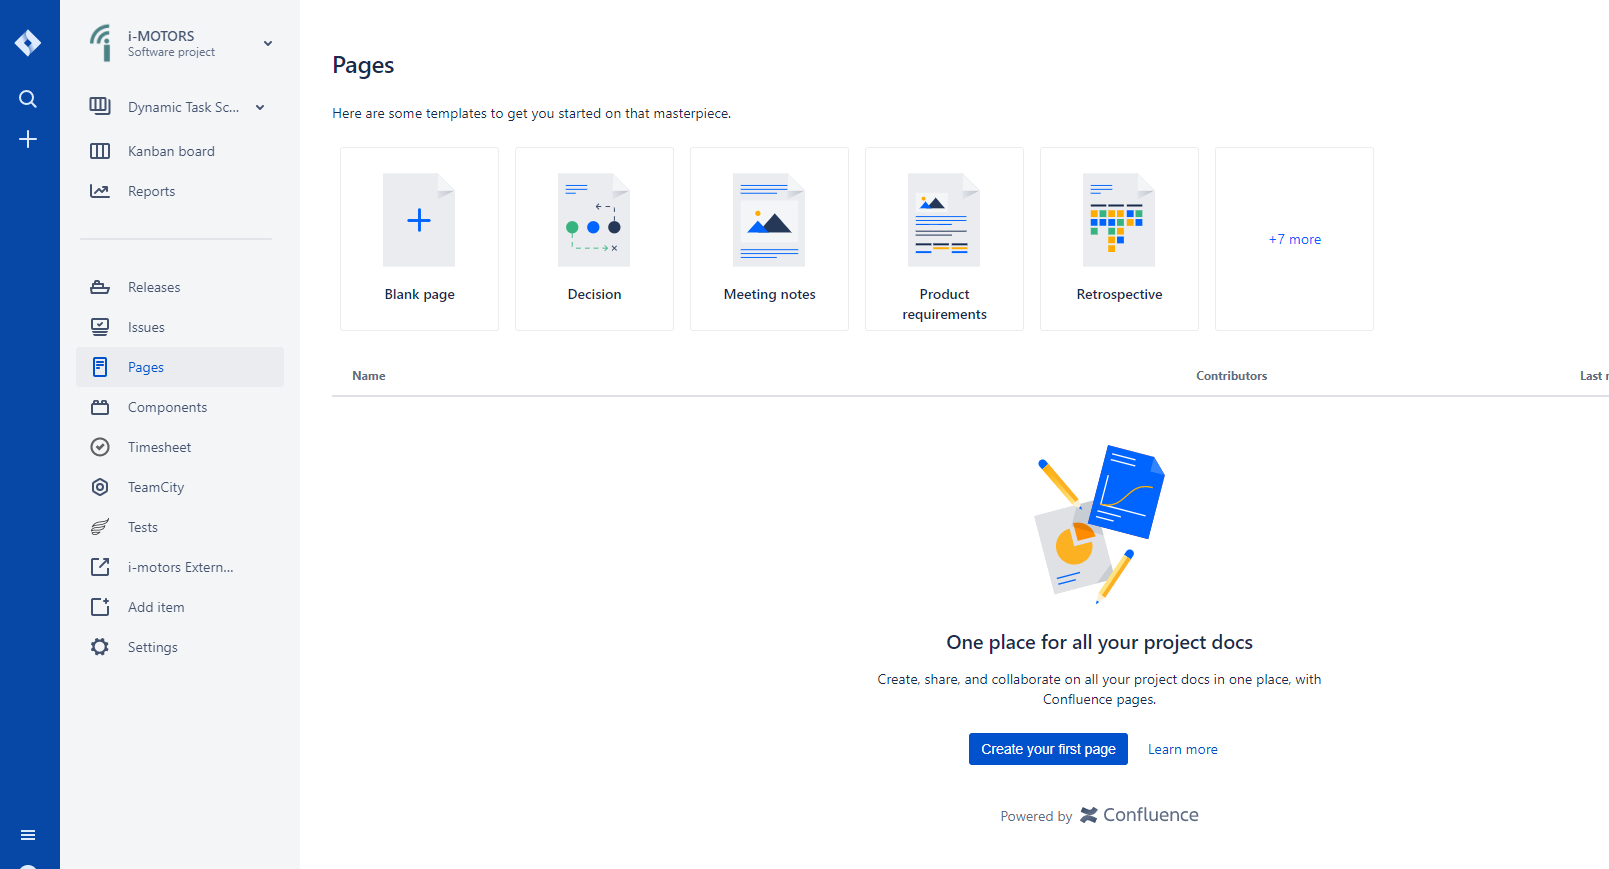The image size is (1609, 869).
Task: Click the Timesheet checkmark icon
Action: point(100,447)
